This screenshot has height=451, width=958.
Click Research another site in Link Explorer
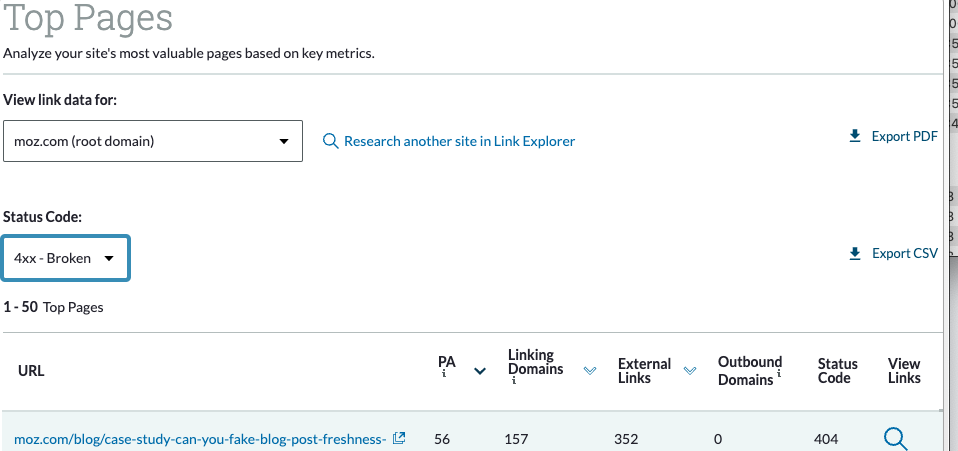click(x=459, y=142)
